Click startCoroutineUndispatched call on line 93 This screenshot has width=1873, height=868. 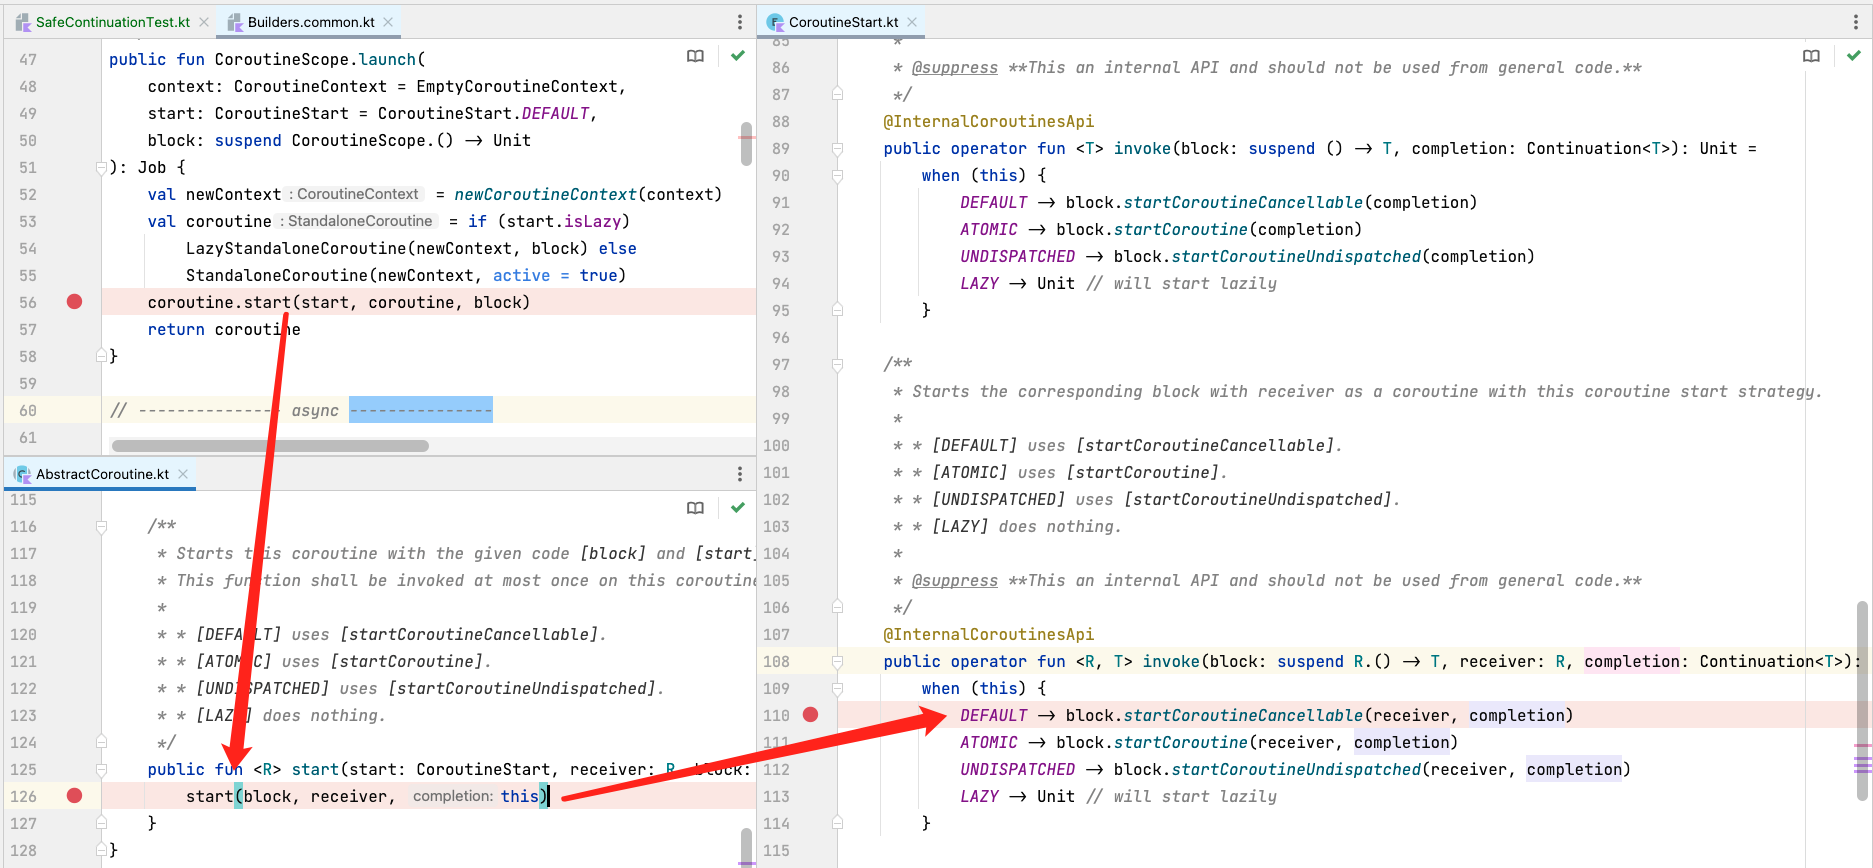click(x=1296, y=256)
